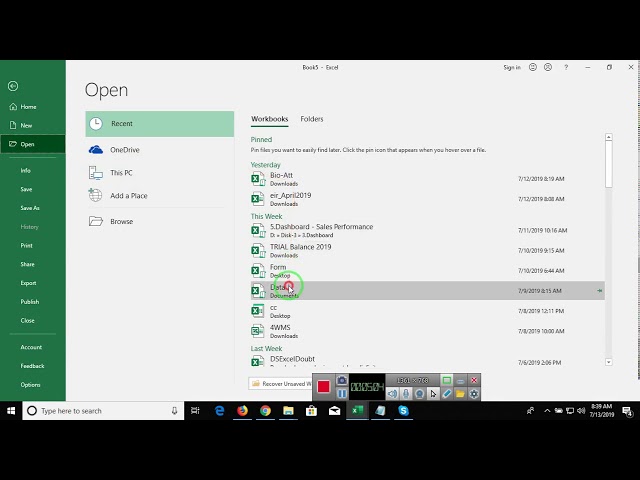This screenshot has width=640, height=480.
Task: Click the Windows Start button
Action: click(x=11, y=411)
